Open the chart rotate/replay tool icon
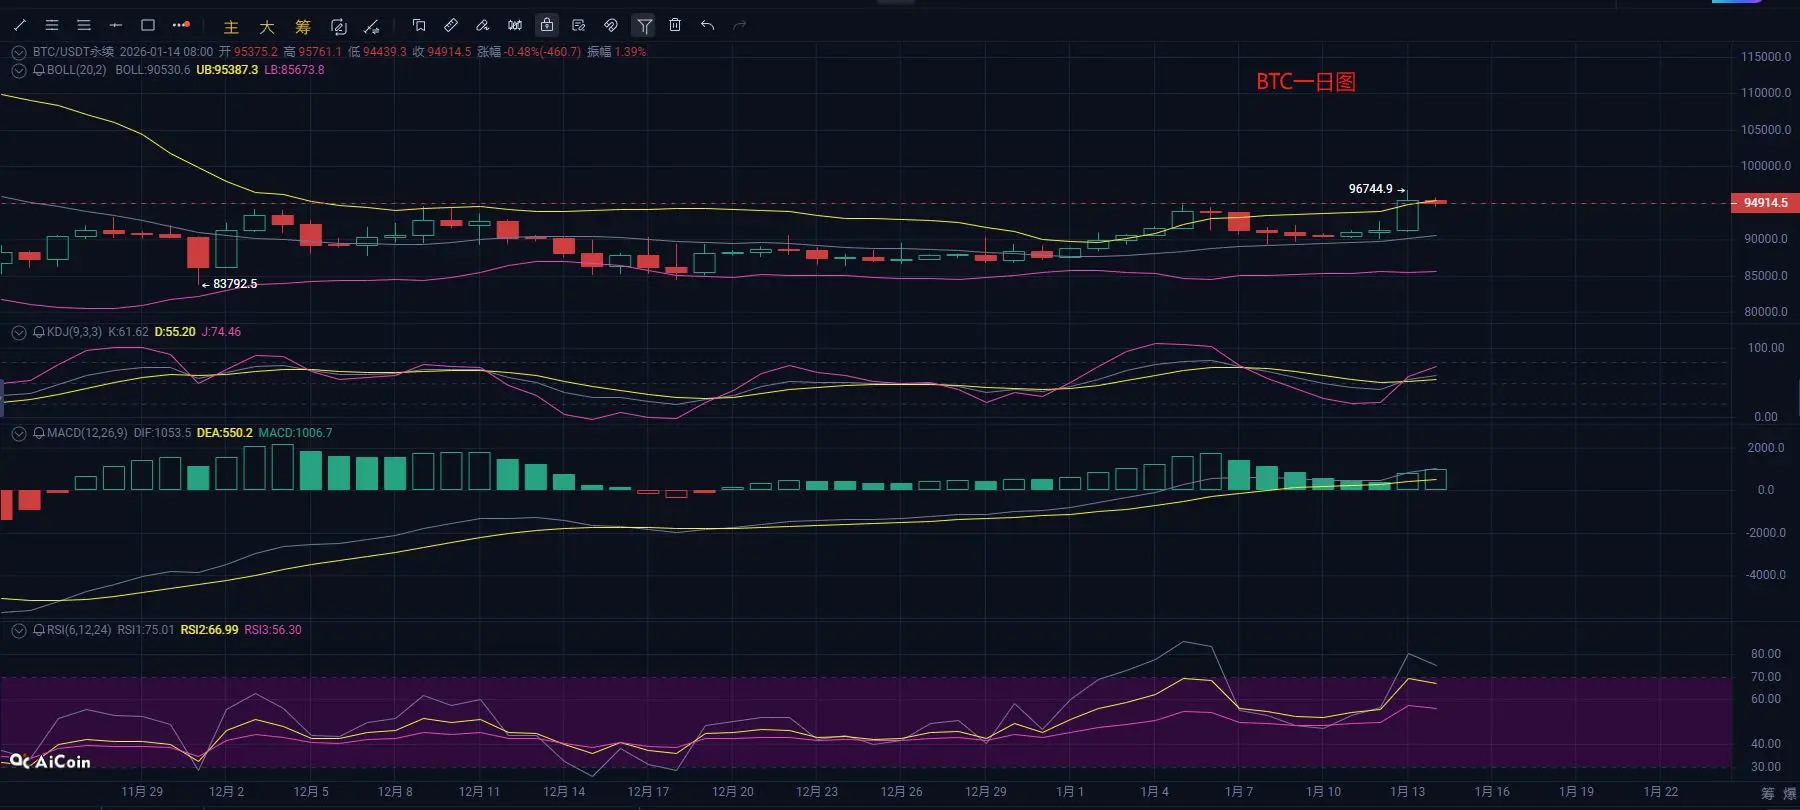The height and width of the screenshot is (810, 1800). 339,26
